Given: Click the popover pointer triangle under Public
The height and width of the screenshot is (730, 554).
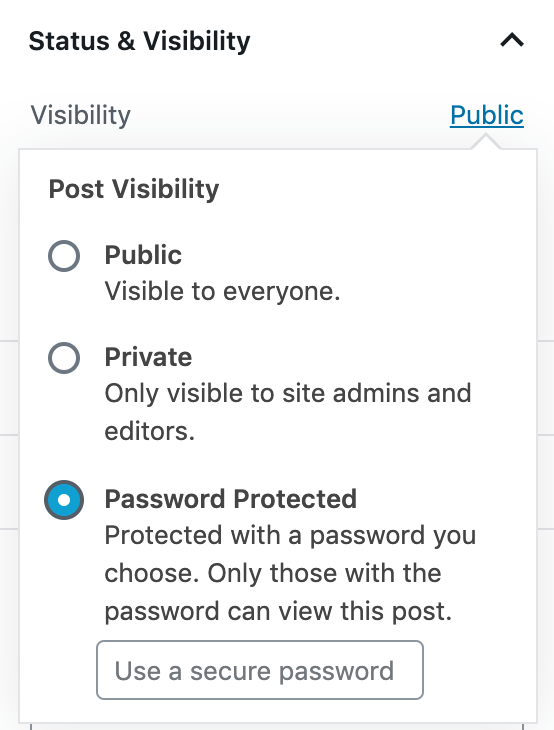Looking at the screenshot, I should [486, 142].
